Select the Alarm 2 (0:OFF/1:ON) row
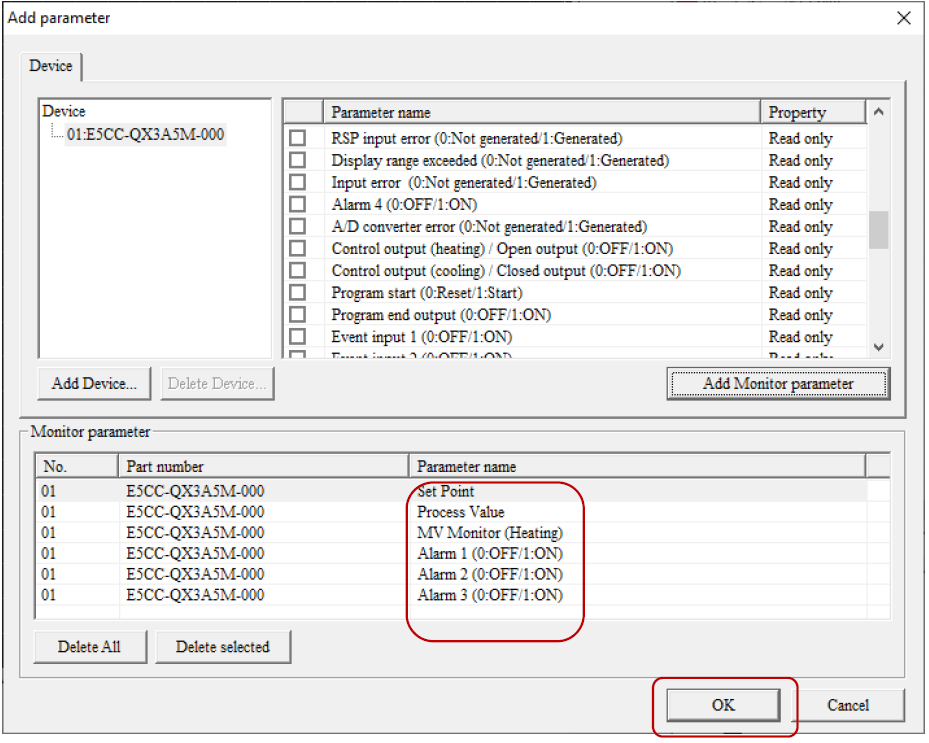 (451, 574)
